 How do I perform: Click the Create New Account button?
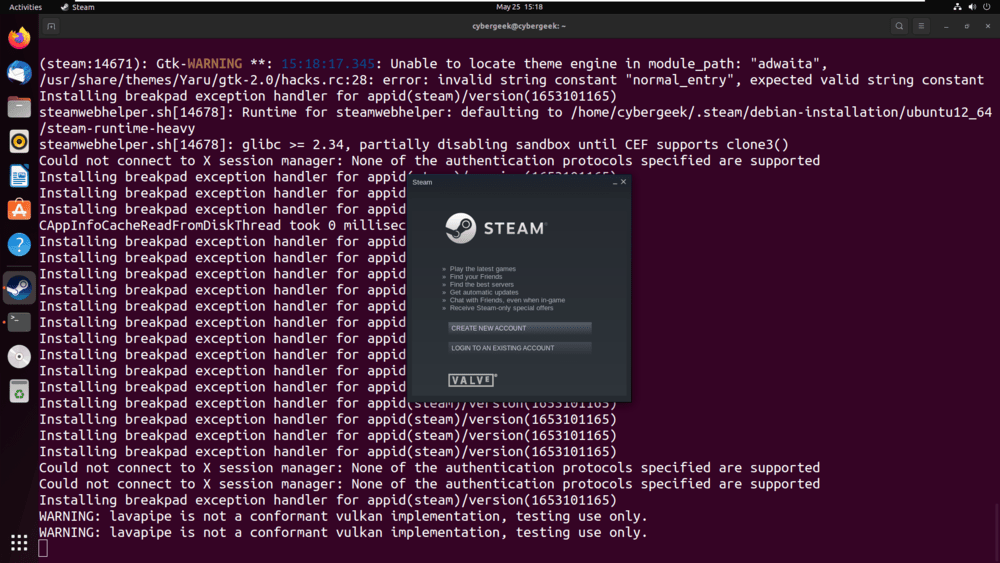519,328
